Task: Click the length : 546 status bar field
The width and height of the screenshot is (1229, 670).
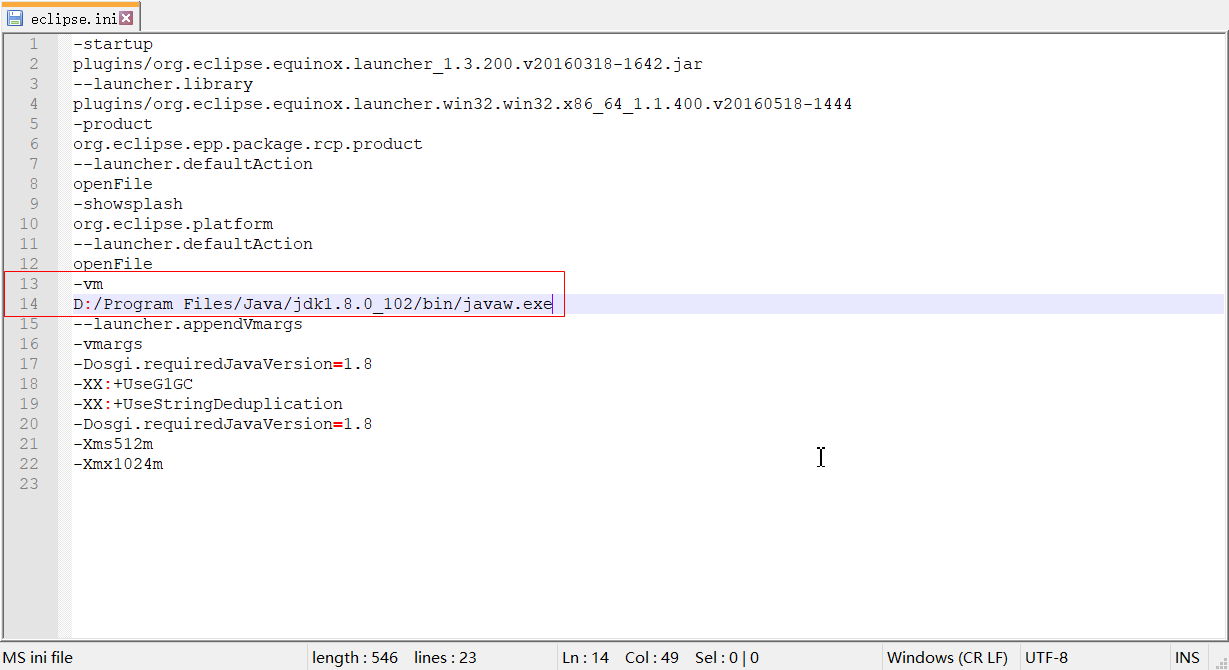Action: [x=355, y=658]
